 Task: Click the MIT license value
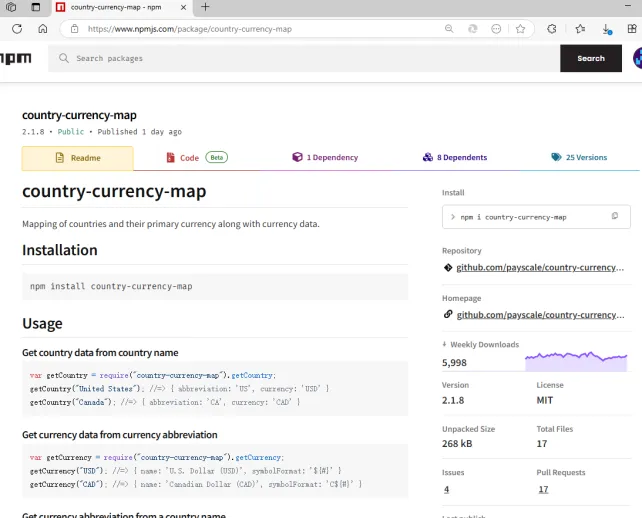click(545, 400)
